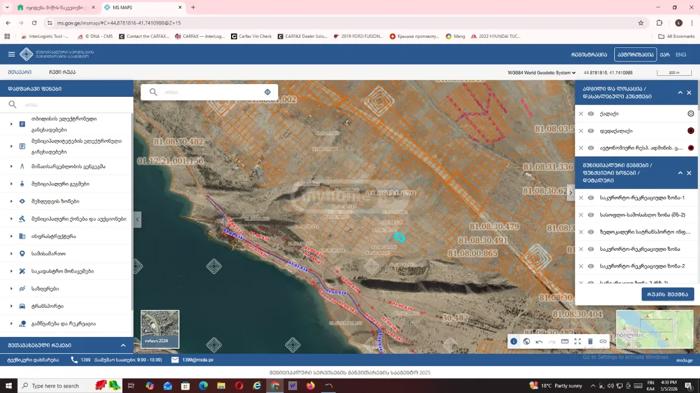Toggle the eye on the row just above the second blue group header
The height and width of the screenshot is (393, 700).
pos(591,148)
